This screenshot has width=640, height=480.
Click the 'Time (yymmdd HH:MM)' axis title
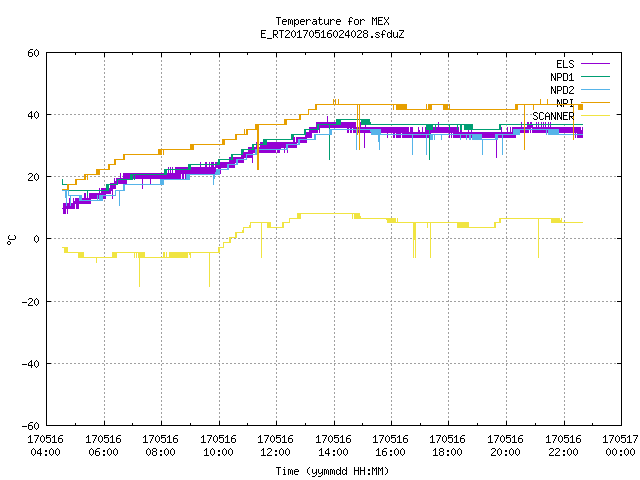pyautogui.click(x=332, y=471)
